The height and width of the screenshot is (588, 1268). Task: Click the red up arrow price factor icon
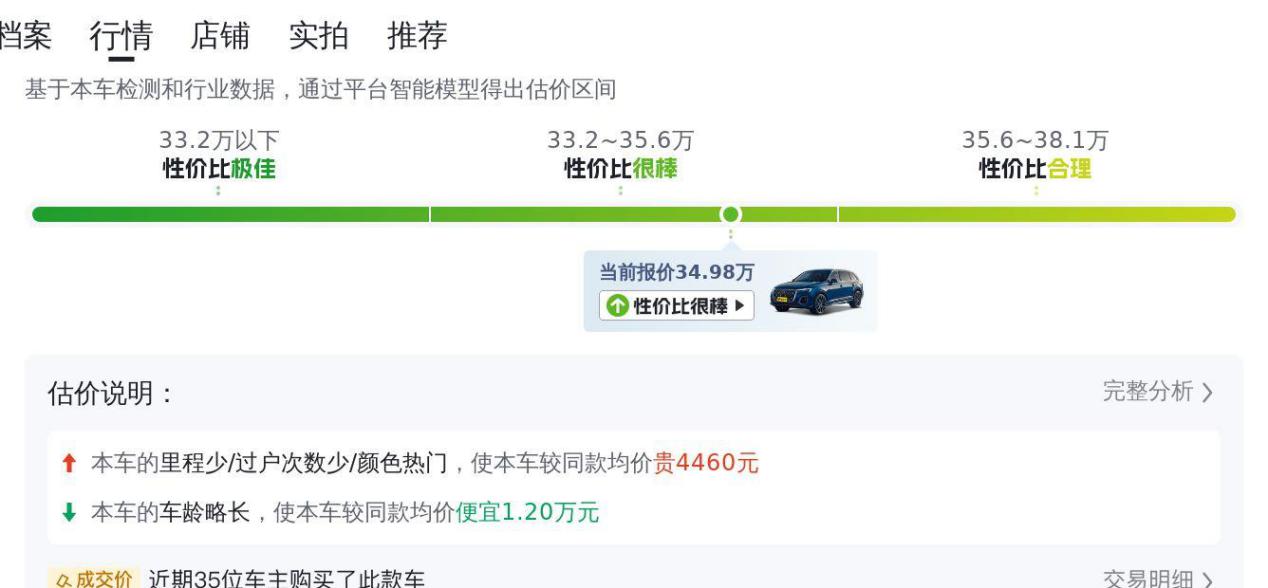click(69, 463)
